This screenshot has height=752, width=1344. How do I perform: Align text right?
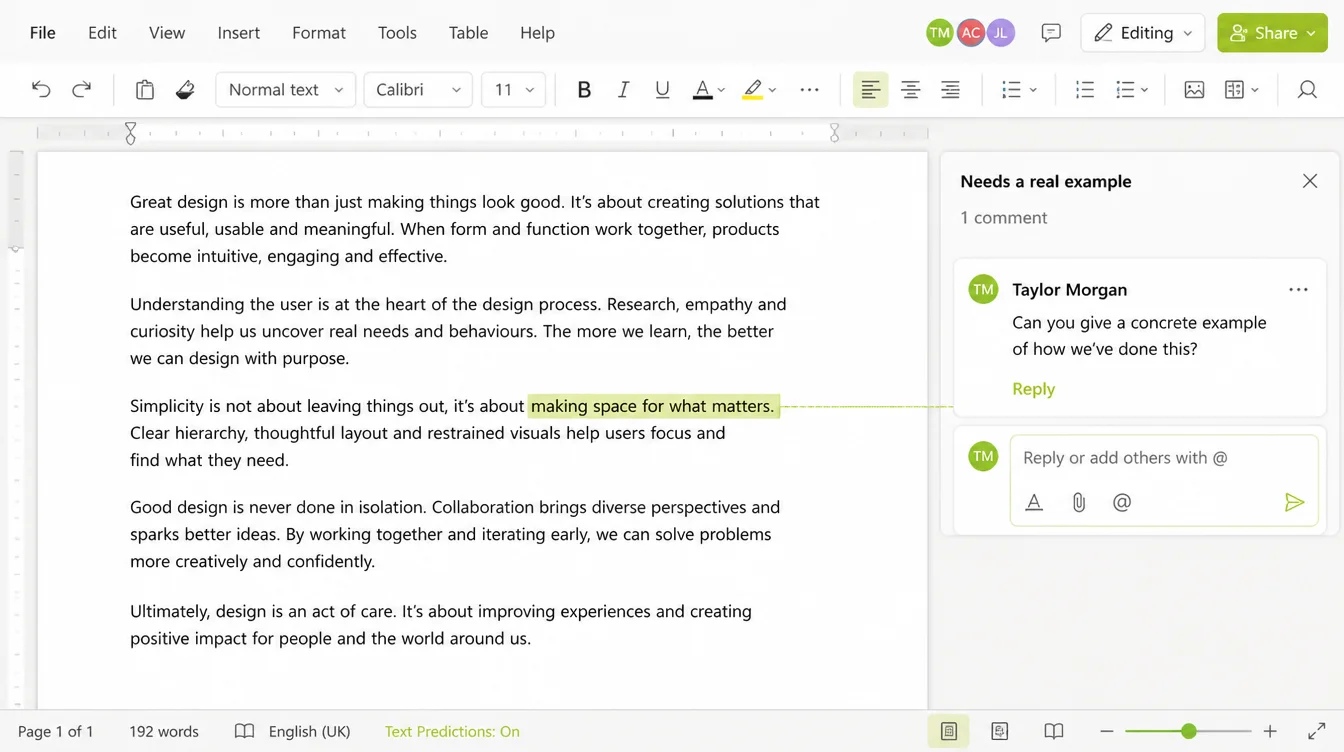click(x=950, y=90)
